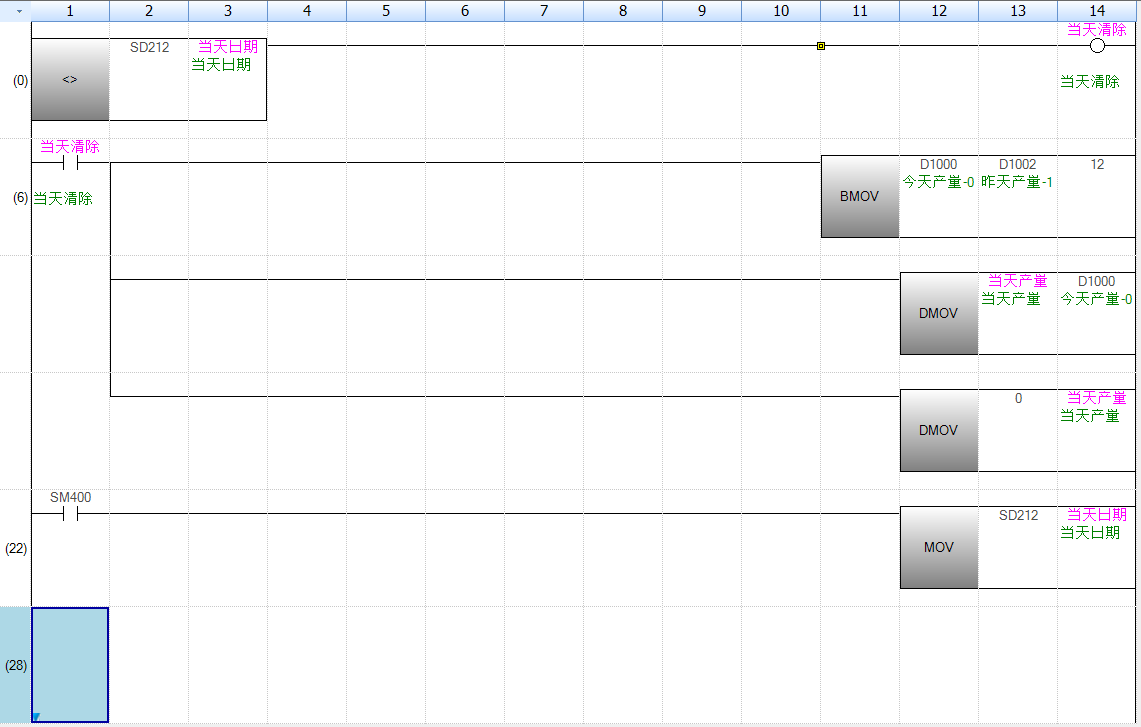This screenshot has height=727, width=1141.
Task: Select the DMOV block above the zero-source DMOV
Action: coord(938,313)
